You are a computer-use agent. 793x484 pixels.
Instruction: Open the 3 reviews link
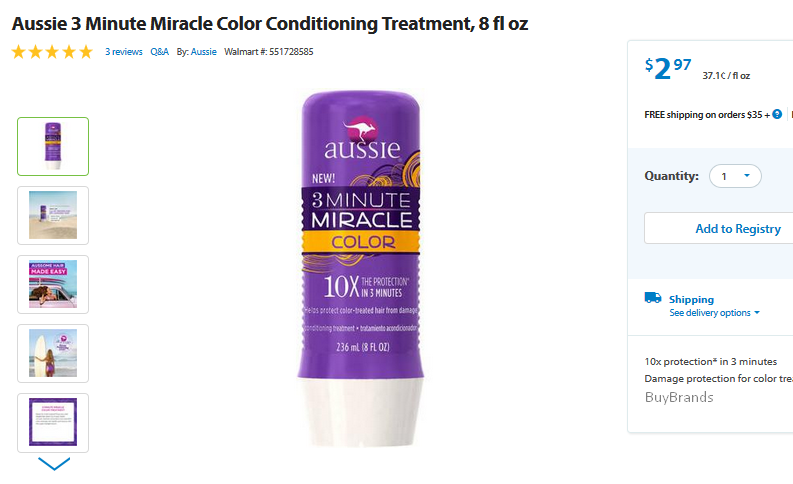124,52
